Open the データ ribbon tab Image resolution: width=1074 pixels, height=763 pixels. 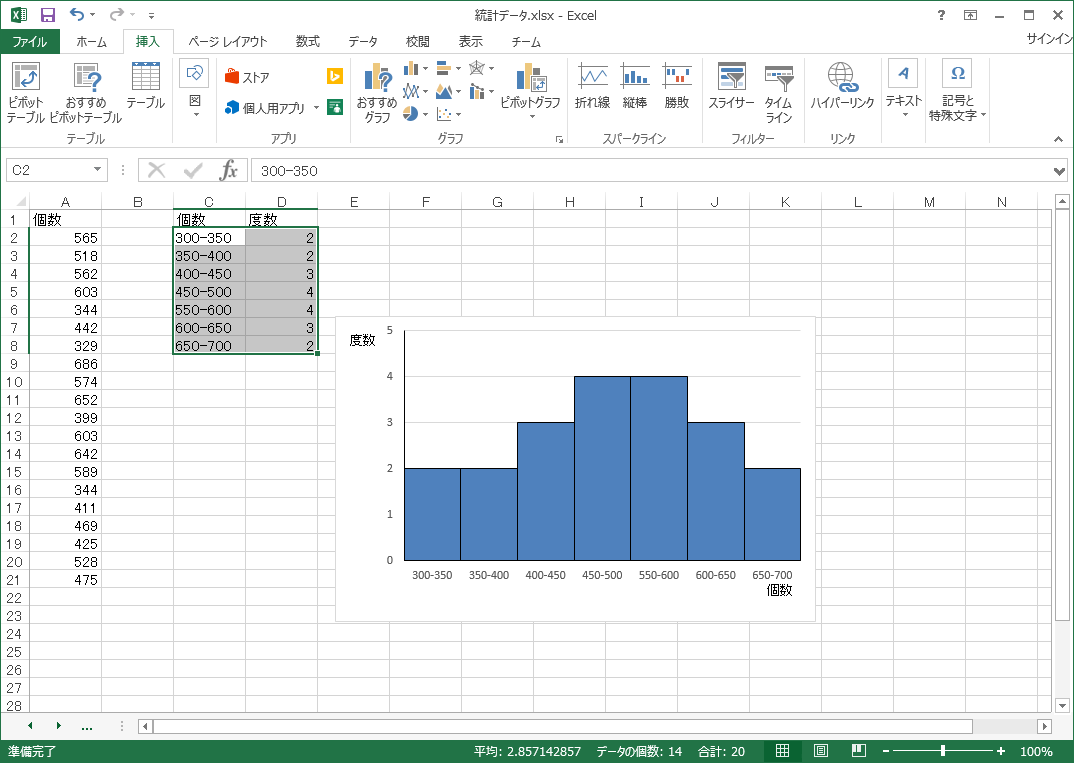coord(362,41)
